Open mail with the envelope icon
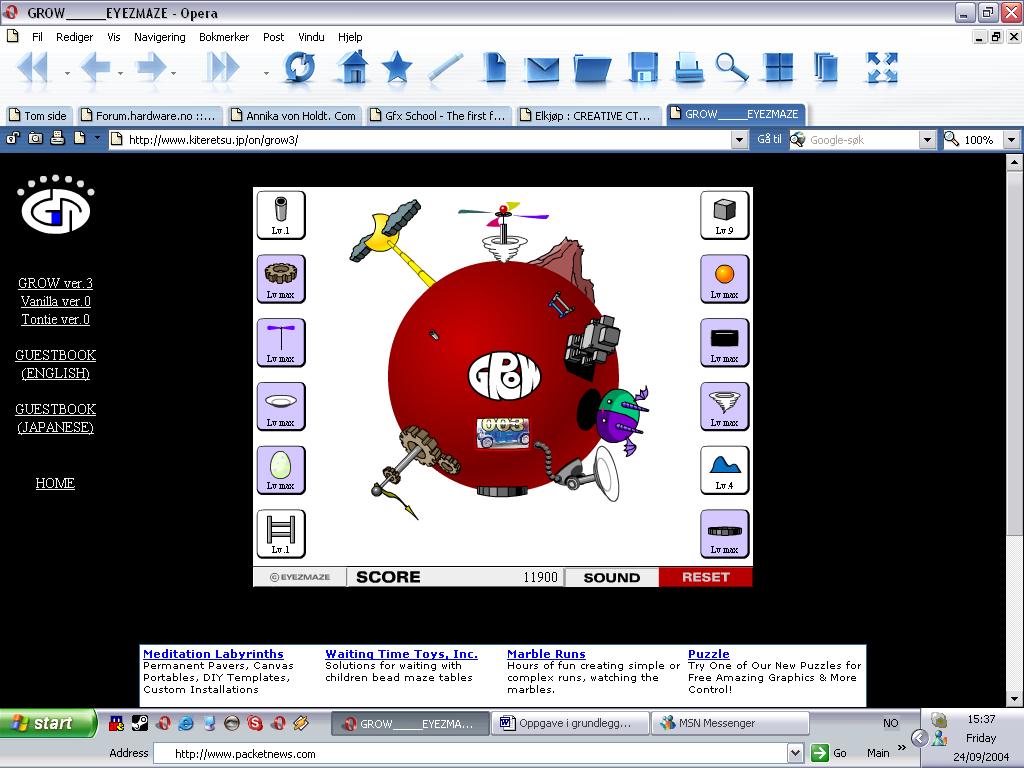Viewport: 1024px width, 768px height. [x=542, y=69]
